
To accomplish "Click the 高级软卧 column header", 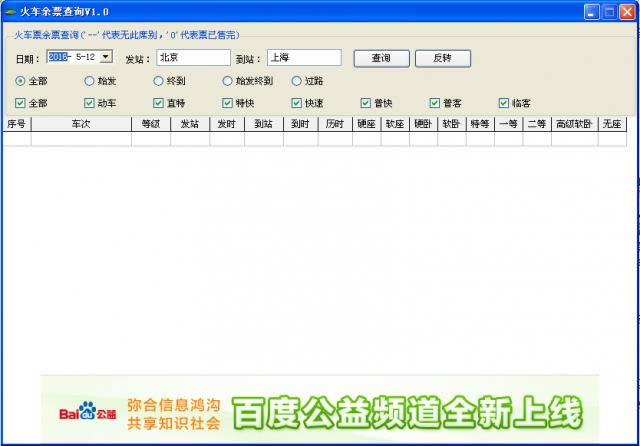I will tap(574, 124).
